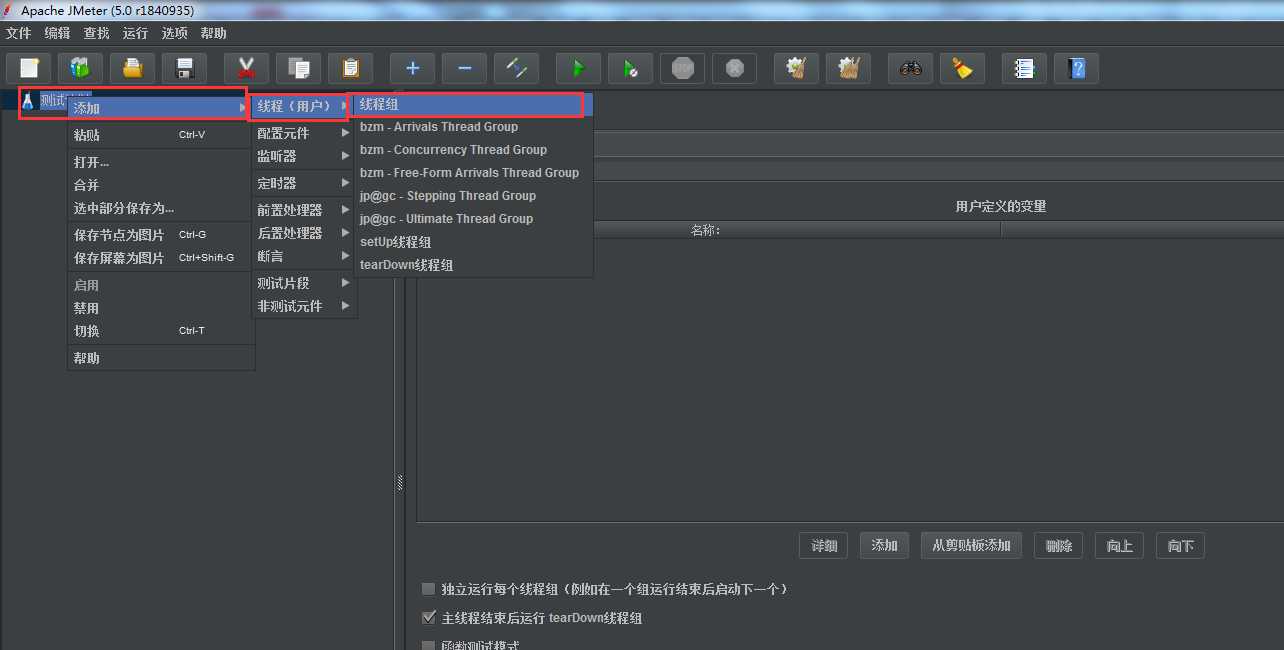Expand the 断言 submenu
Viewport: 1284px width, 650px height.
tap(304, 256)
